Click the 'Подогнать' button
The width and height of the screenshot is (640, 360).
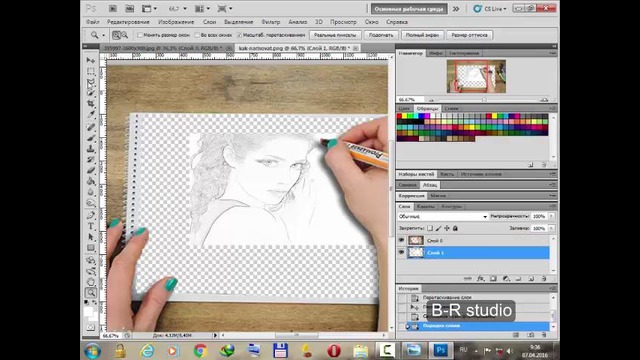381,35
